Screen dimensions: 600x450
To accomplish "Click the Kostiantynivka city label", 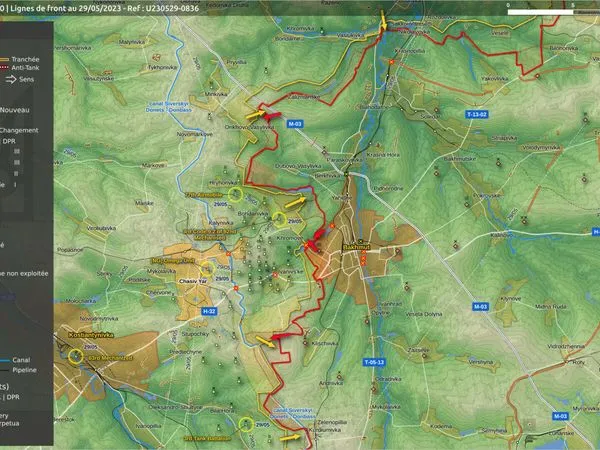I will 91,335.
